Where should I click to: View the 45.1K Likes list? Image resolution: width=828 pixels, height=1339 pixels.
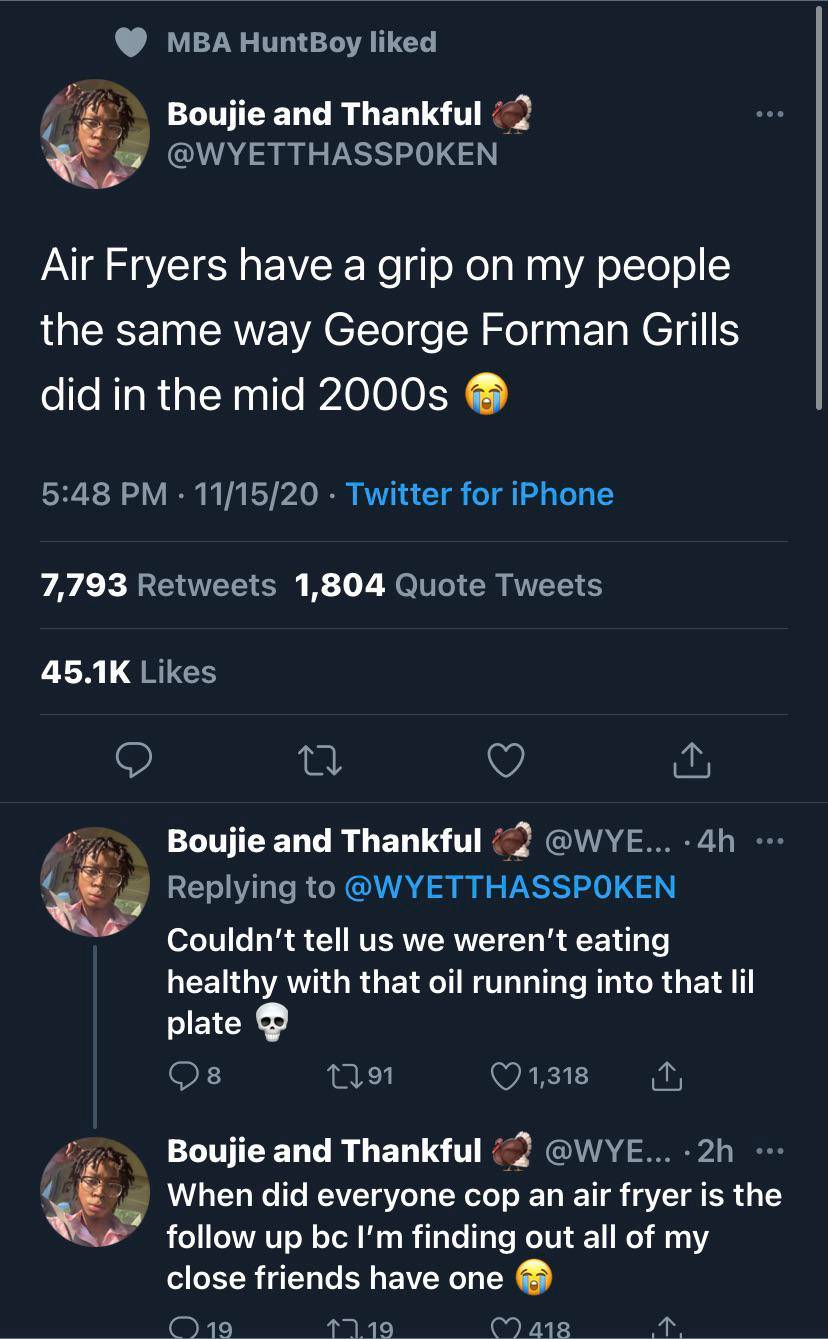(128, 672)
